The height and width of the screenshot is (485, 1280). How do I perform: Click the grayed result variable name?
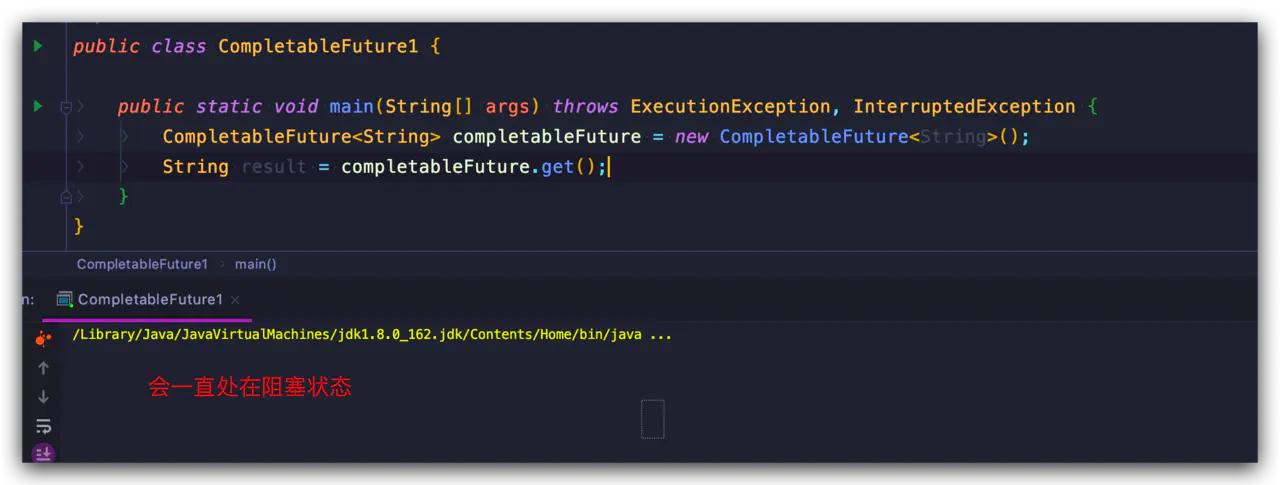point(273,166)
